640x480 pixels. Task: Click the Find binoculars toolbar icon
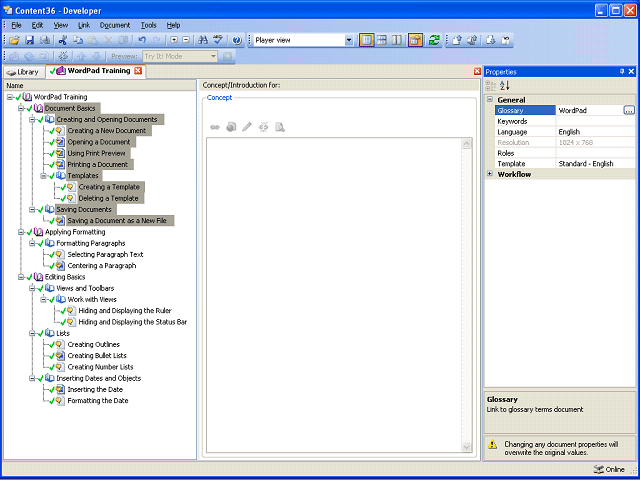click(203, 40)
